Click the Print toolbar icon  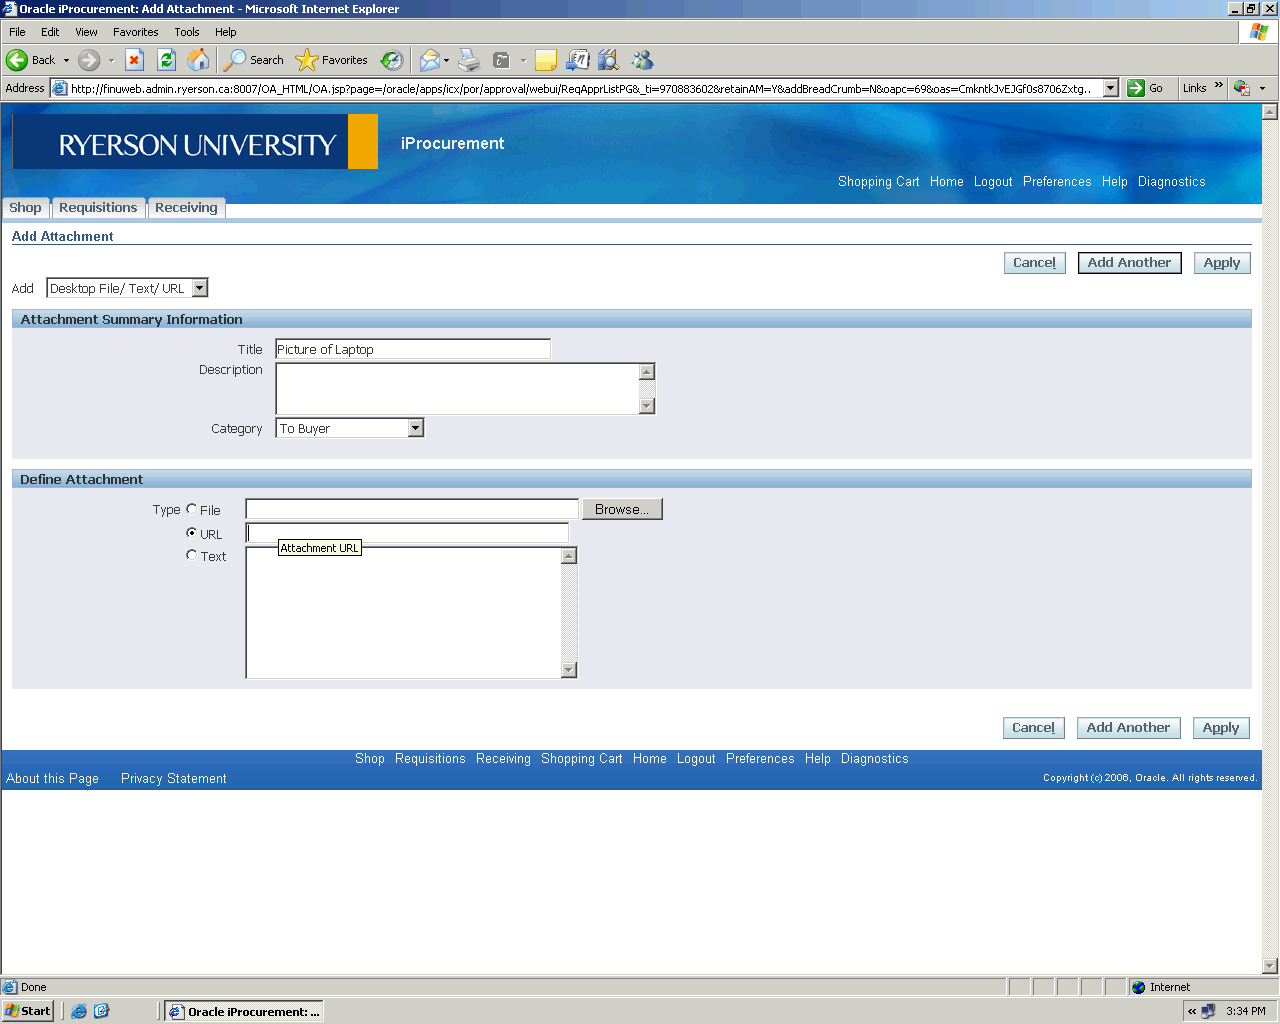click(469, 60)
